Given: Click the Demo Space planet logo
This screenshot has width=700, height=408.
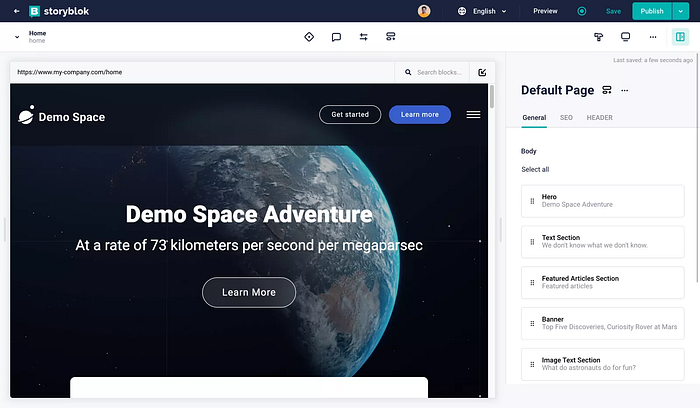Looking at the screenshot, I should 26,115.
